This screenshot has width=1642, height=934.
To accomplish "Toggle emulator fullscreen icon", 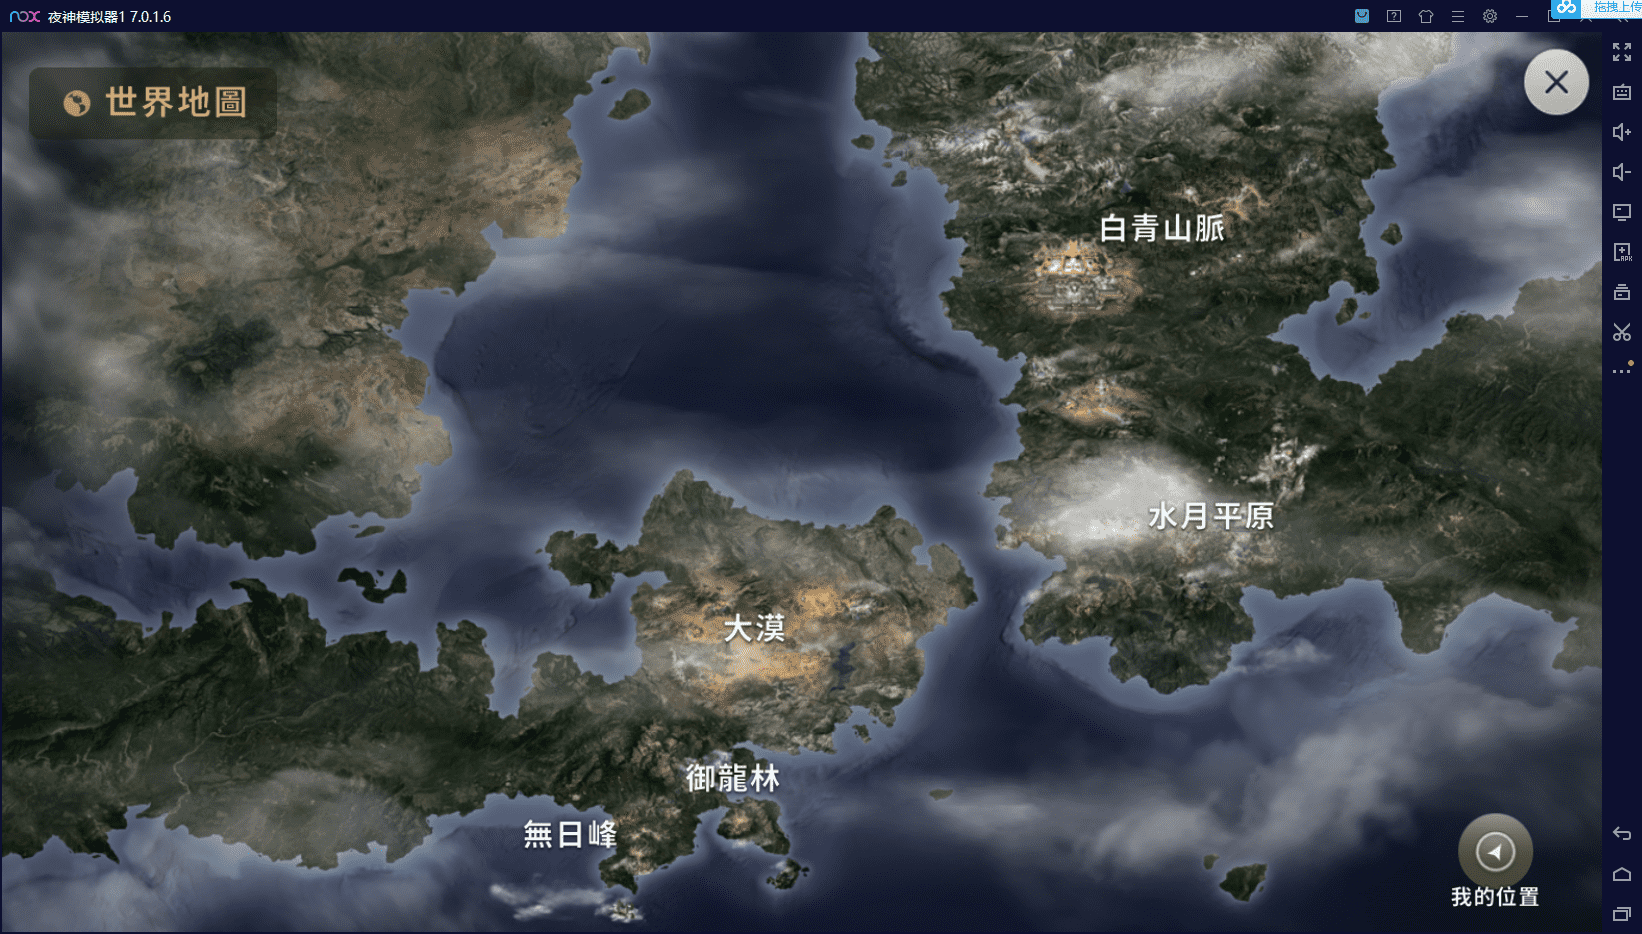I will (1622, 52).
